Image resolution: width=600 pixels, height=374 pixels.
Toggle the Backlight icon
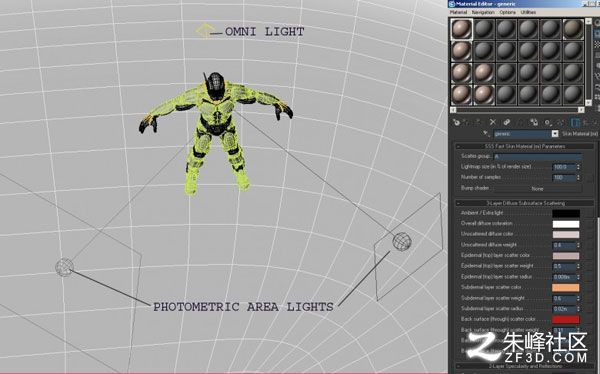point(597,34)
